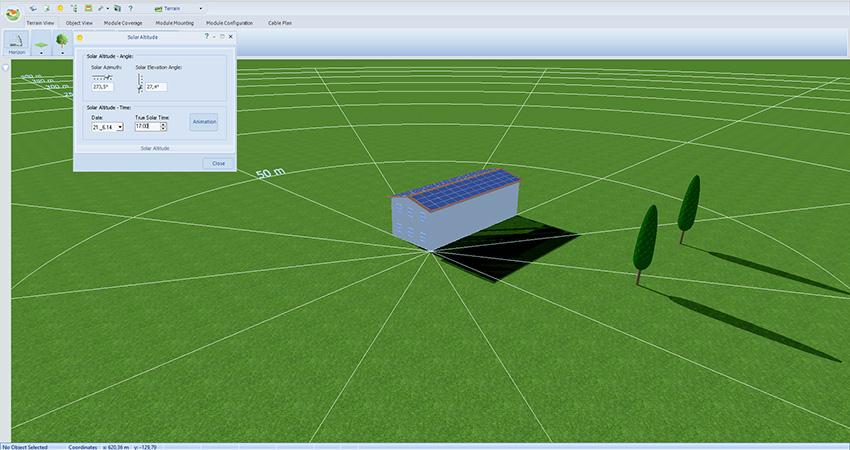Open Module Configuration tab
Image resolution: width=850 pixels, height=450 pixels.
[x=229, y=23]
